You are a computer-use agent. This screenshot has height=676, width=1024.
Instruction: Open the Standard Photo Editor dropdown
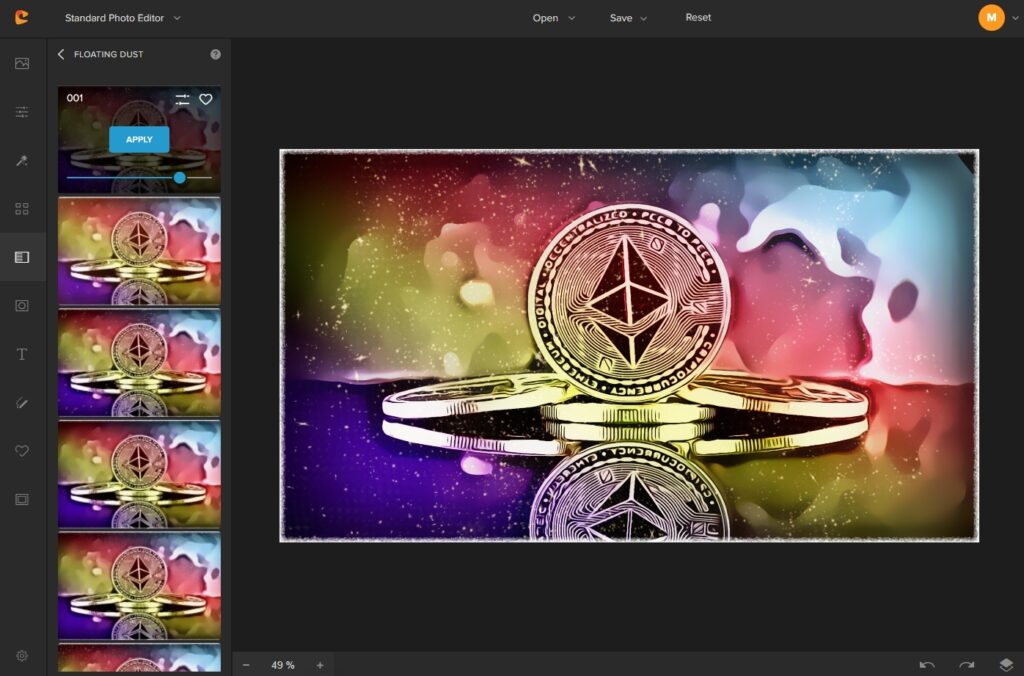tap(122, 18)
